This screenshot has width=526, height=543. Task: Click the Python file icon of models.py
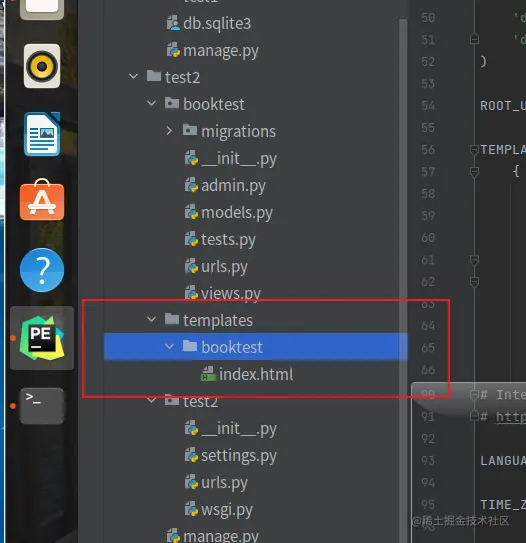(191, 212)
